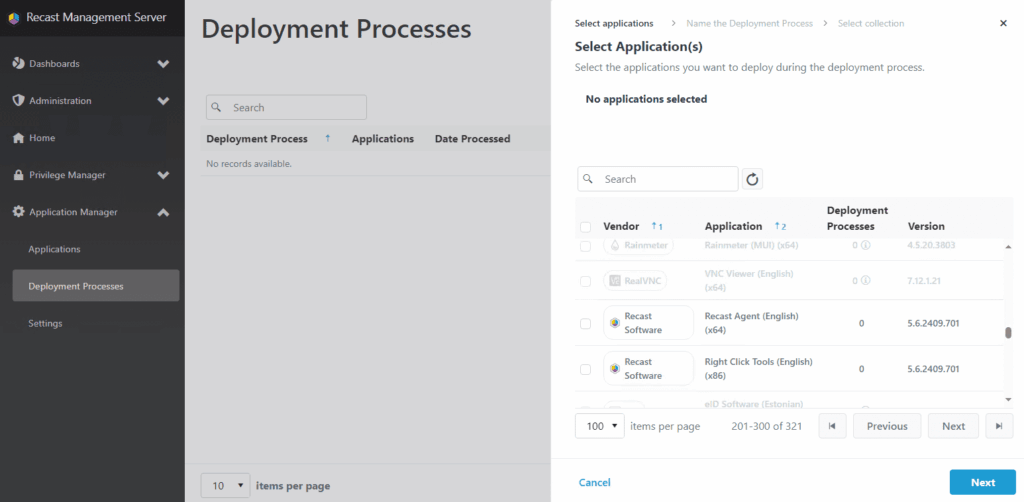Jump to first page of applications
Image resolution: width=1024 pixels, height=502 pixels.
pos(832,426)
